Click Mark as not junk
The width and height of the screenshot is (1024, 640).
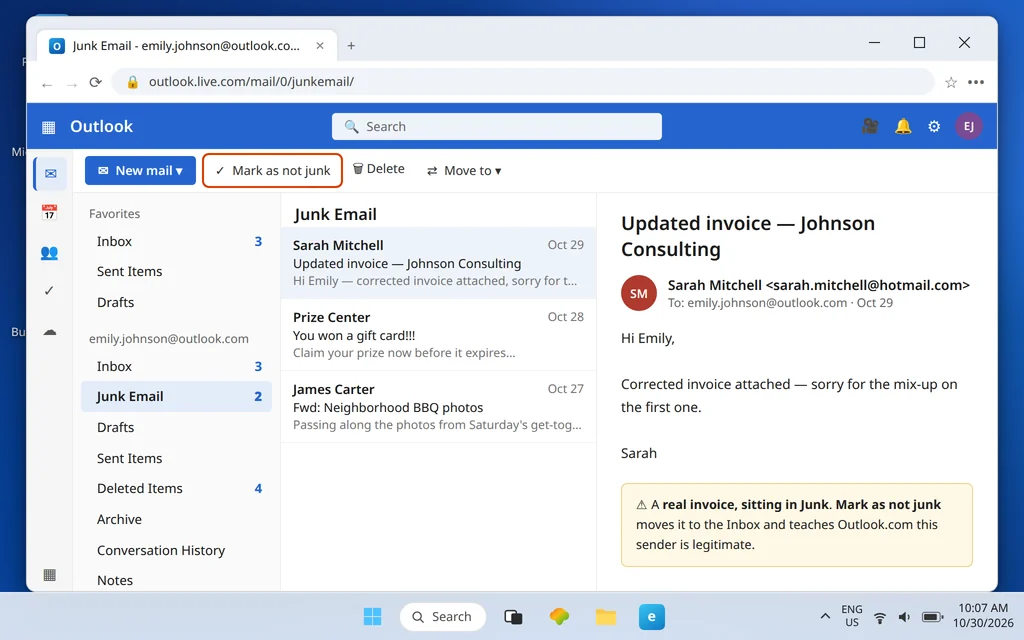272,170
